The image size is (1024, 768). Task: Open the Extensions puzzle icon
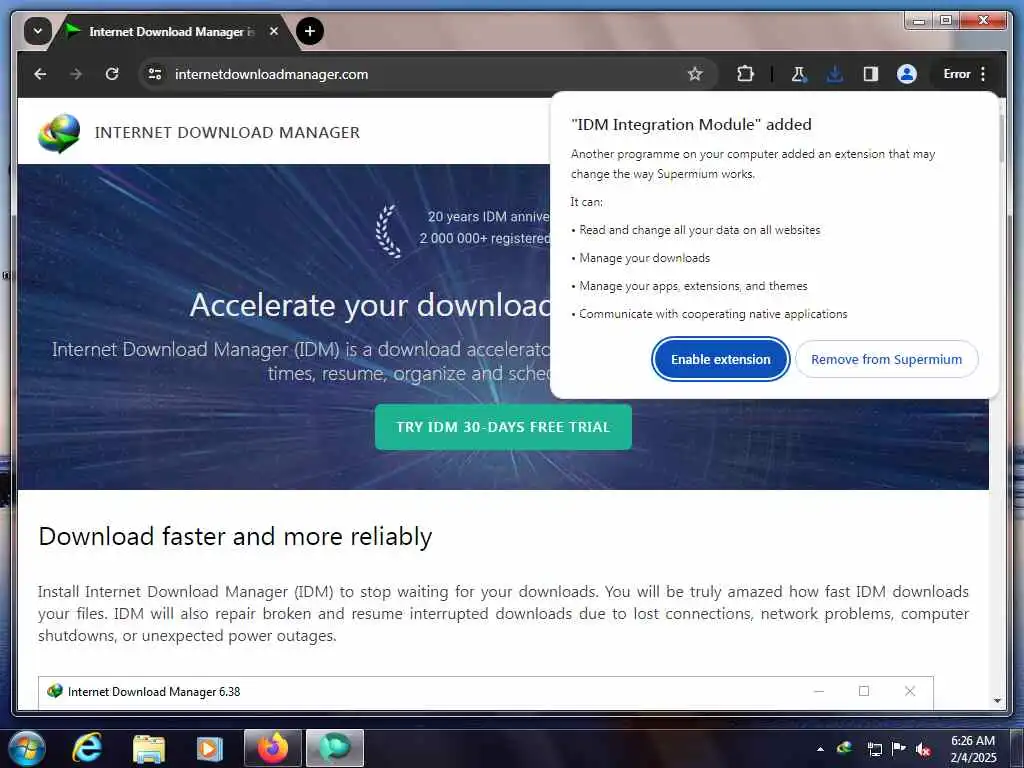click(x=745, y=74)
